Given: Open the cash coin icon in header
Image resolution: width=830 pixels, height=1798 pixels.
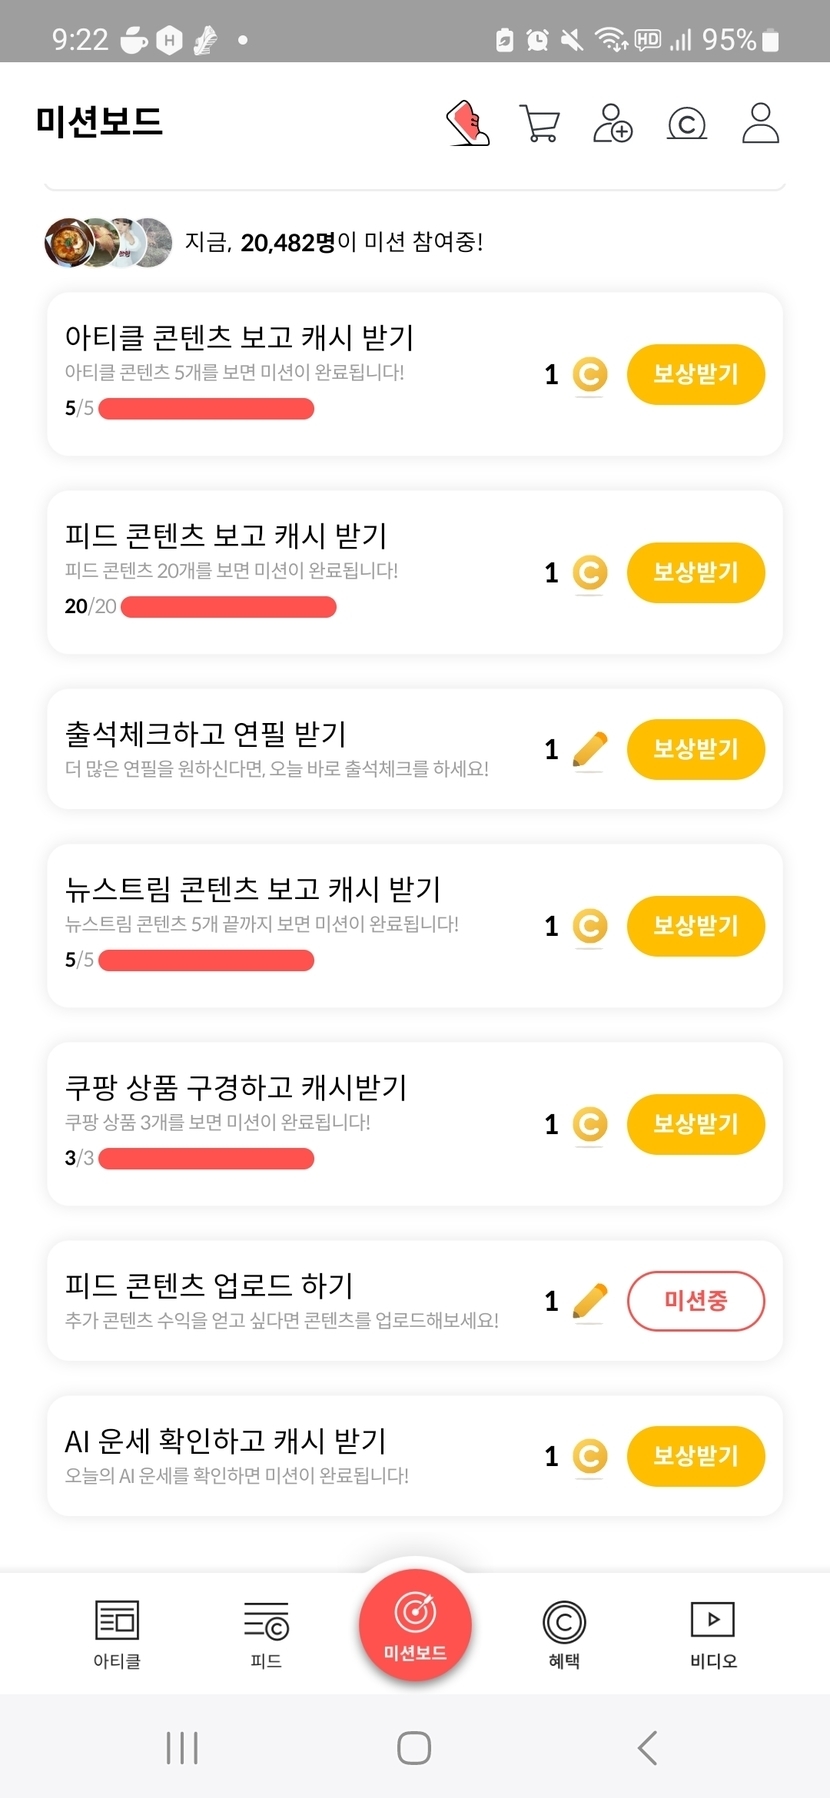Looking at the screenshot, I should click(687, 124).
